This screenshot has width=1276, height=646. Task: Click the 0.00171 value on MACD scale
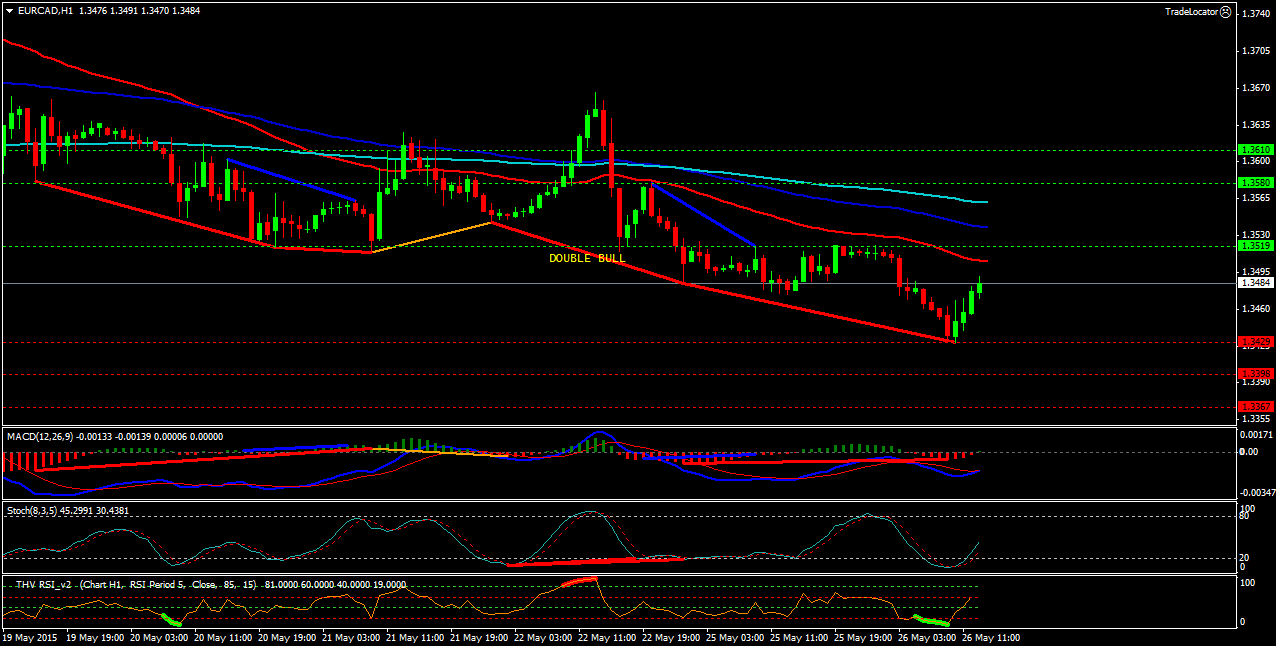click(1256, 435)
